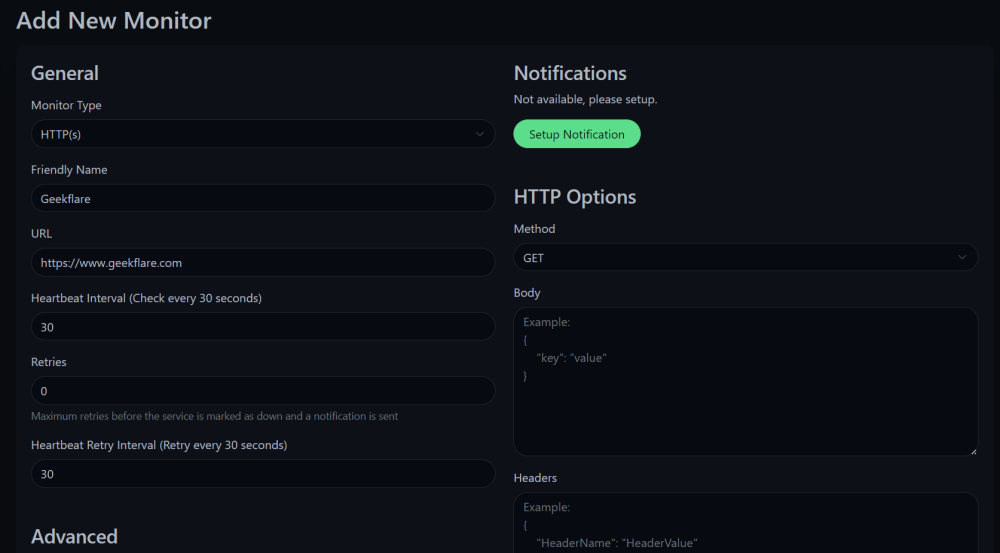Focus the Heartbeat Retry Interval input
This screenshot has height=553, width=1000.
click(262, 474)
